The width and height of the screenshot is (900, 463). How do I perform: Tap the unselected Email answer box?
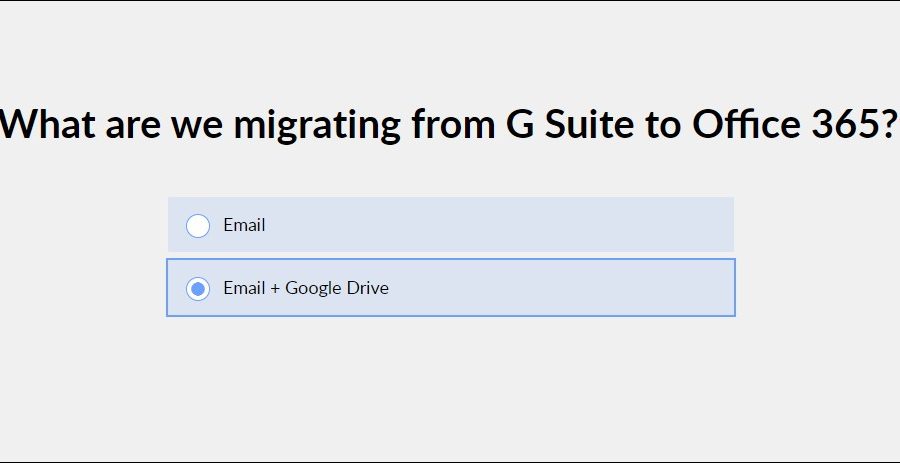click(450, 225)
